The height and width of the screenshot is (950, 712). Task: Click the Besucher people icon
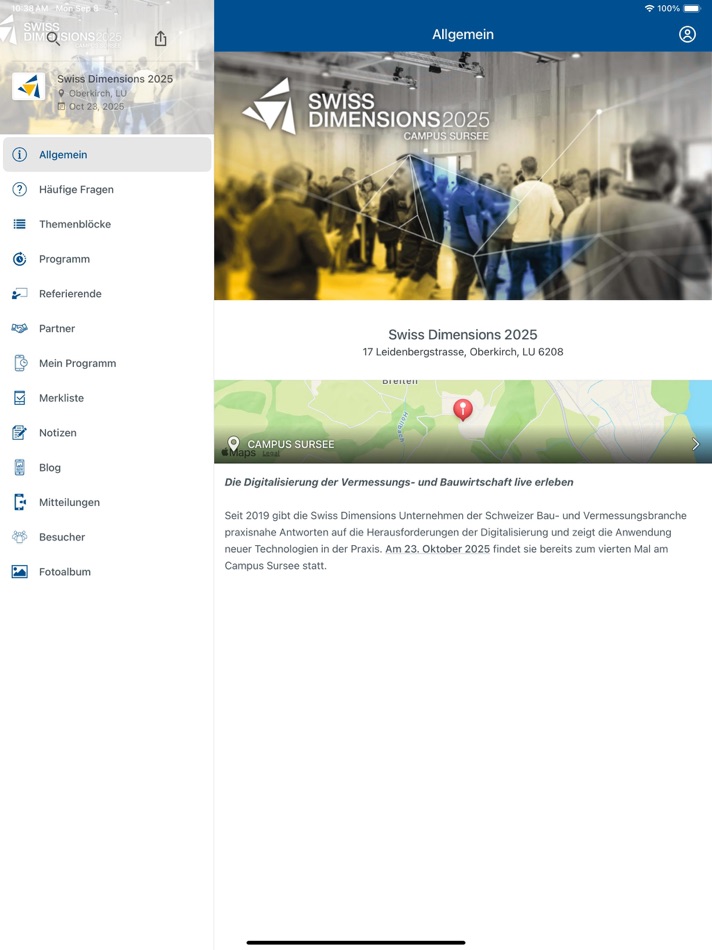tap(20, 537)
